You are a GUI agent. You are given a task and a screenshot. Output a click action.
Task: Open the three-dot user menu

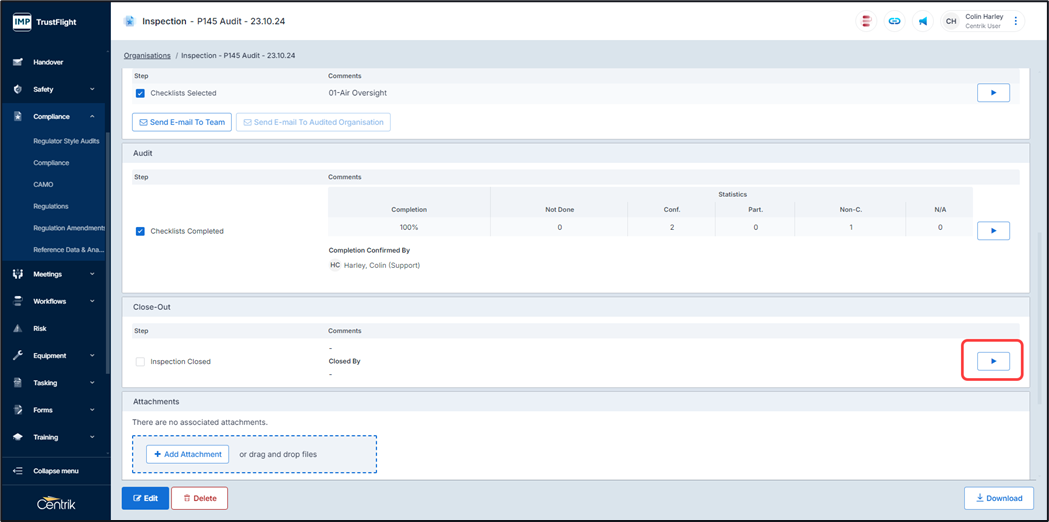pos(1016,21)
